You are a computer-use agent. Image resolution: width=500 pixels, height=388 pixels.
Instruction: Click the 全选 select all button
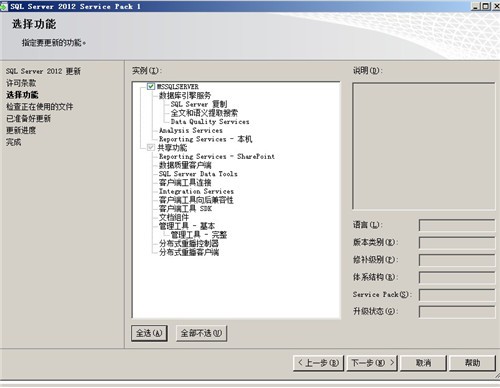click(x=149, y=333)
